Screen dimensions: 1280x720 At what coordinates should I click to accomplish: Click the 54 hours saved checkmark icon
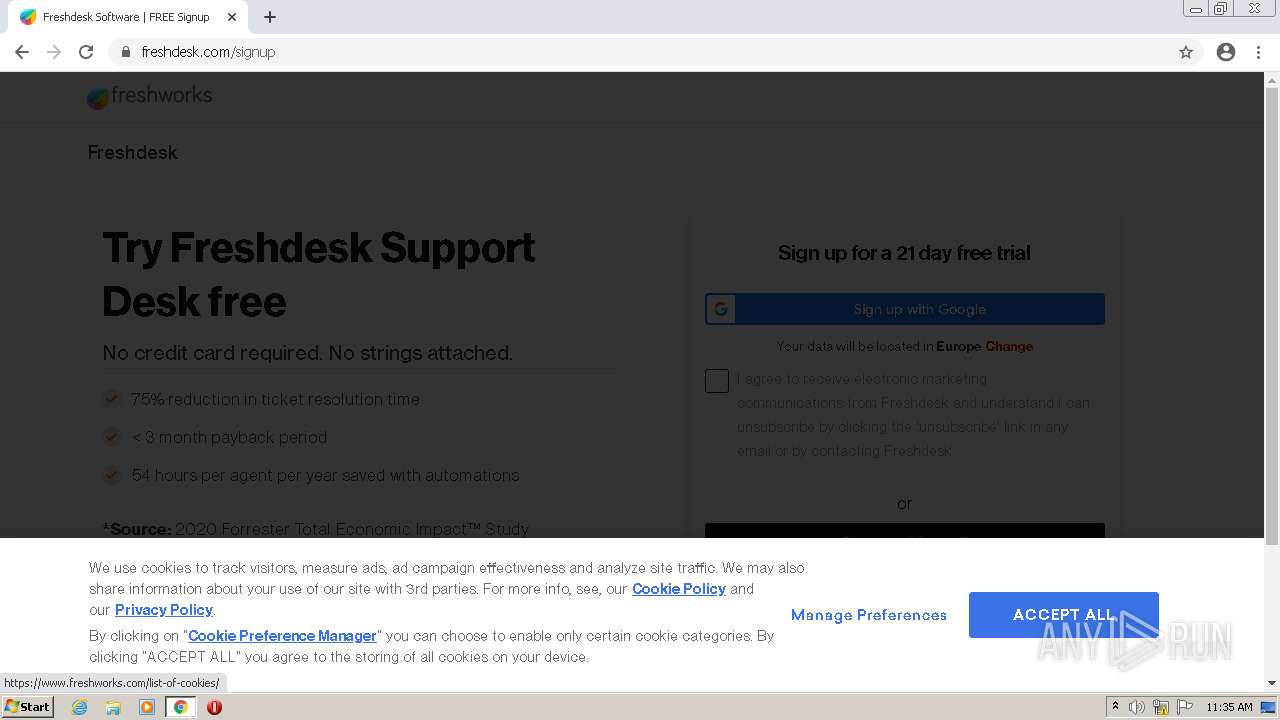click(112, 475)
